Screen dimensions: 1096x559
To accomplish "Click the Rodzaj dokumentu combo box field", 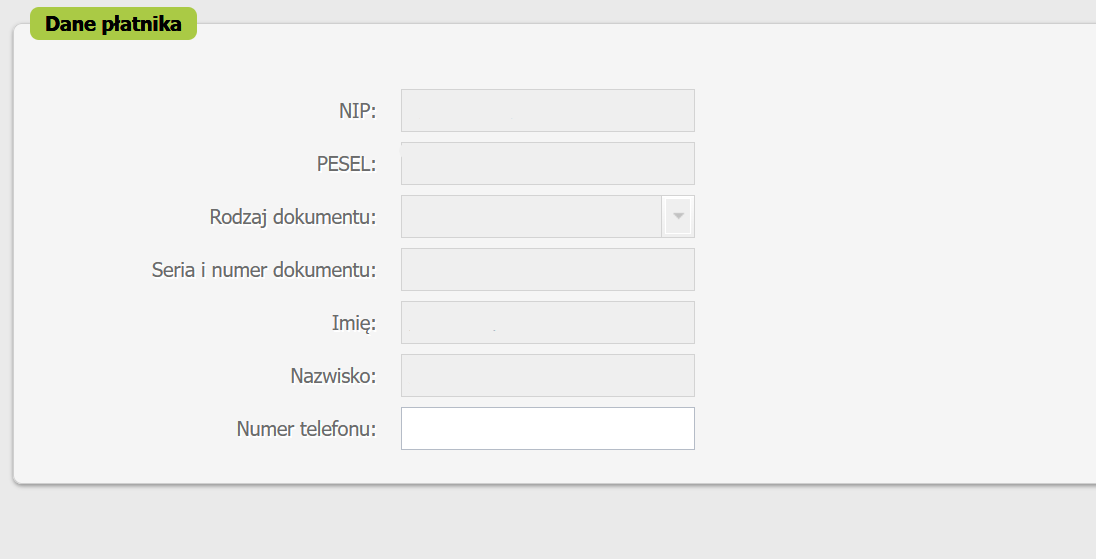I will pos(531,217).
